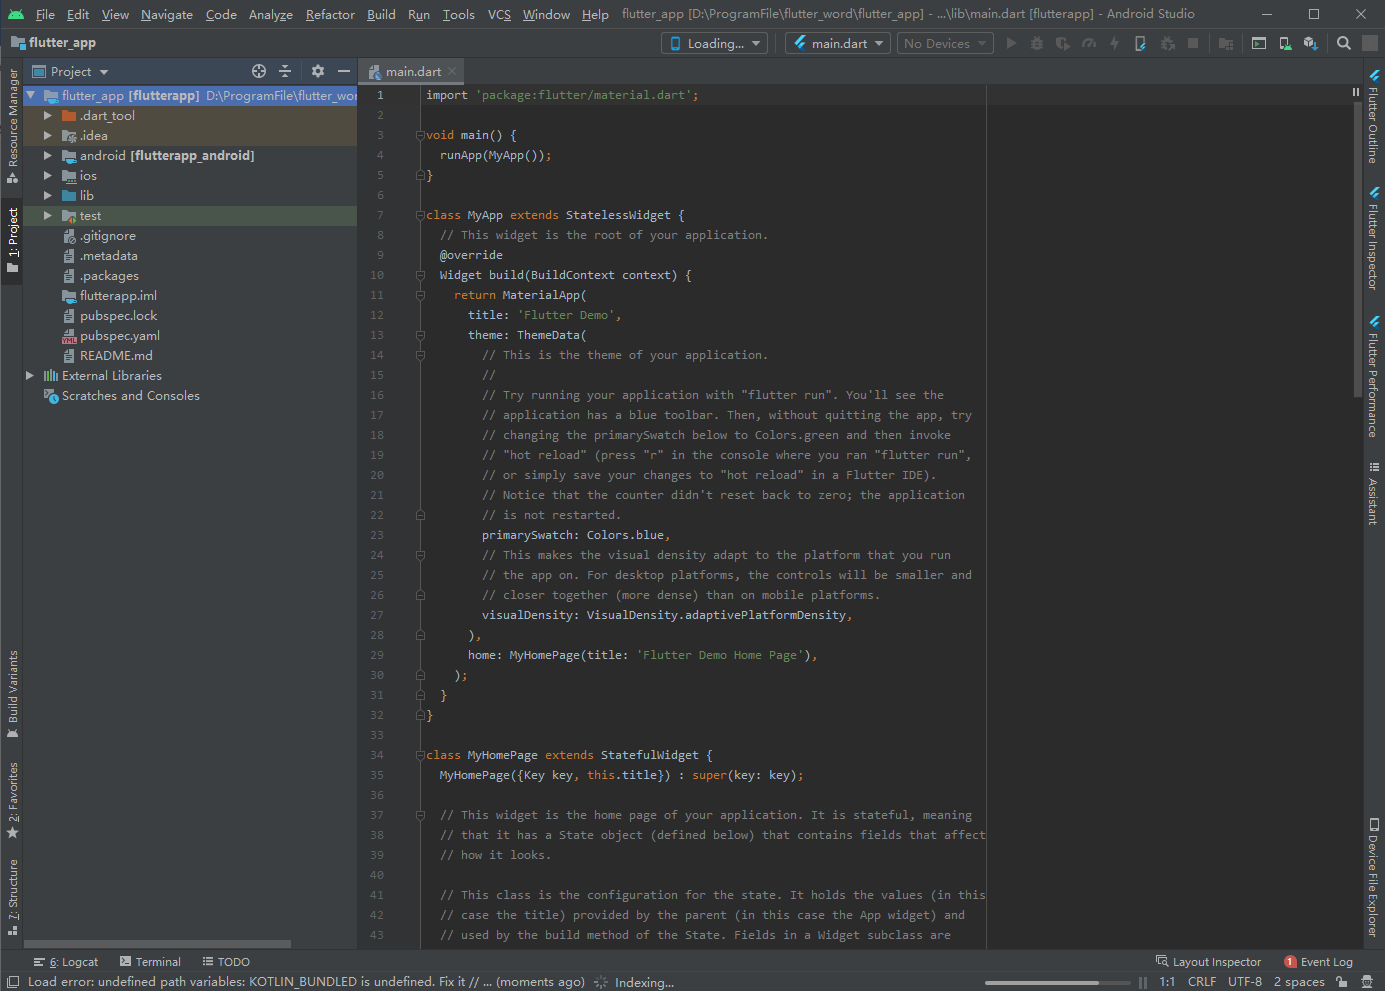
Task: Open the AVD Manager icon
Action: [x=1285, y=43]
